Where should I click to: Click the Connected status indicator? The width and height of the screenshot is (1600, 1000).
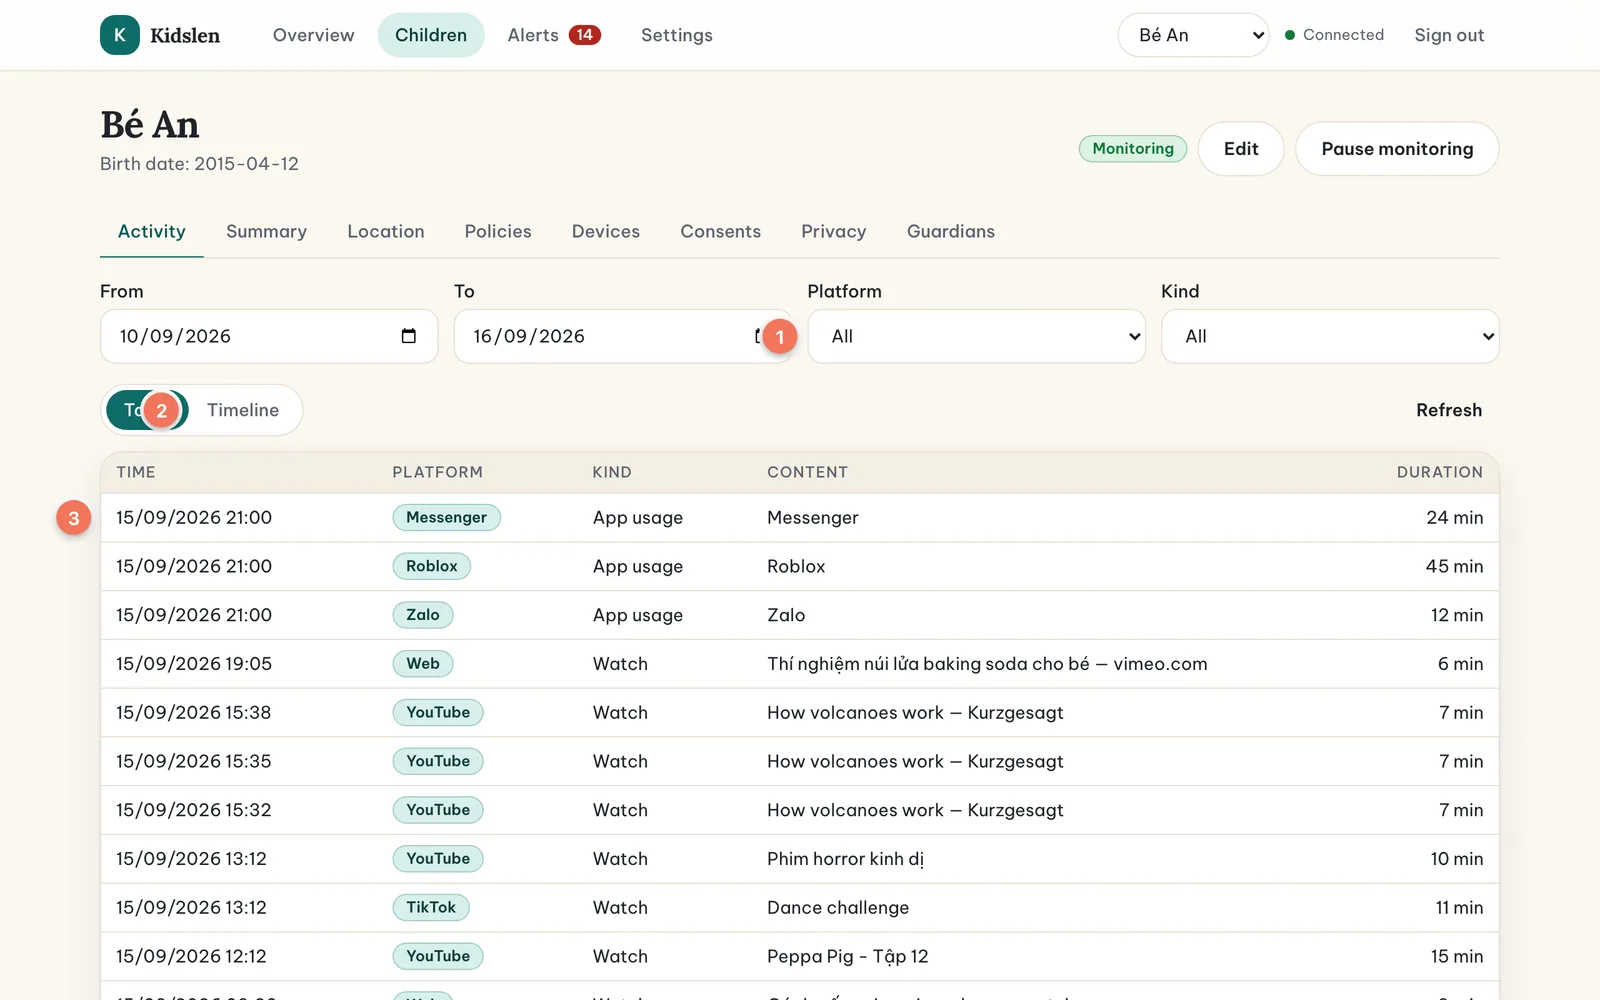click(x=1334, y=35)
